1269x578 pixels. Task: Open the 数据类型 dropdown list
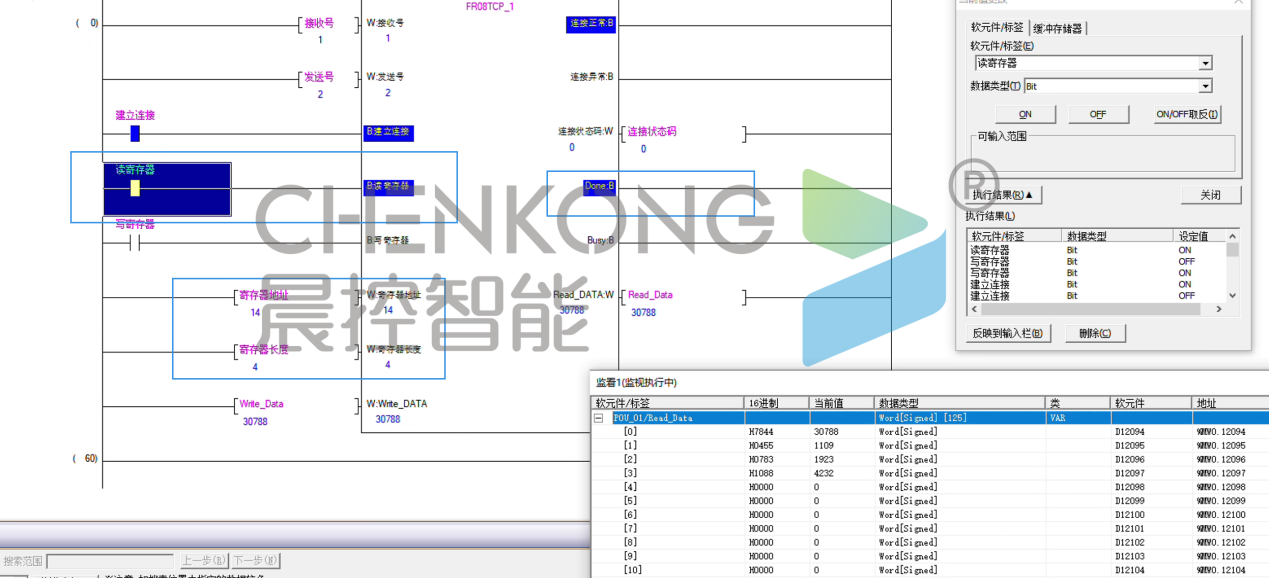pos(1205,87)
